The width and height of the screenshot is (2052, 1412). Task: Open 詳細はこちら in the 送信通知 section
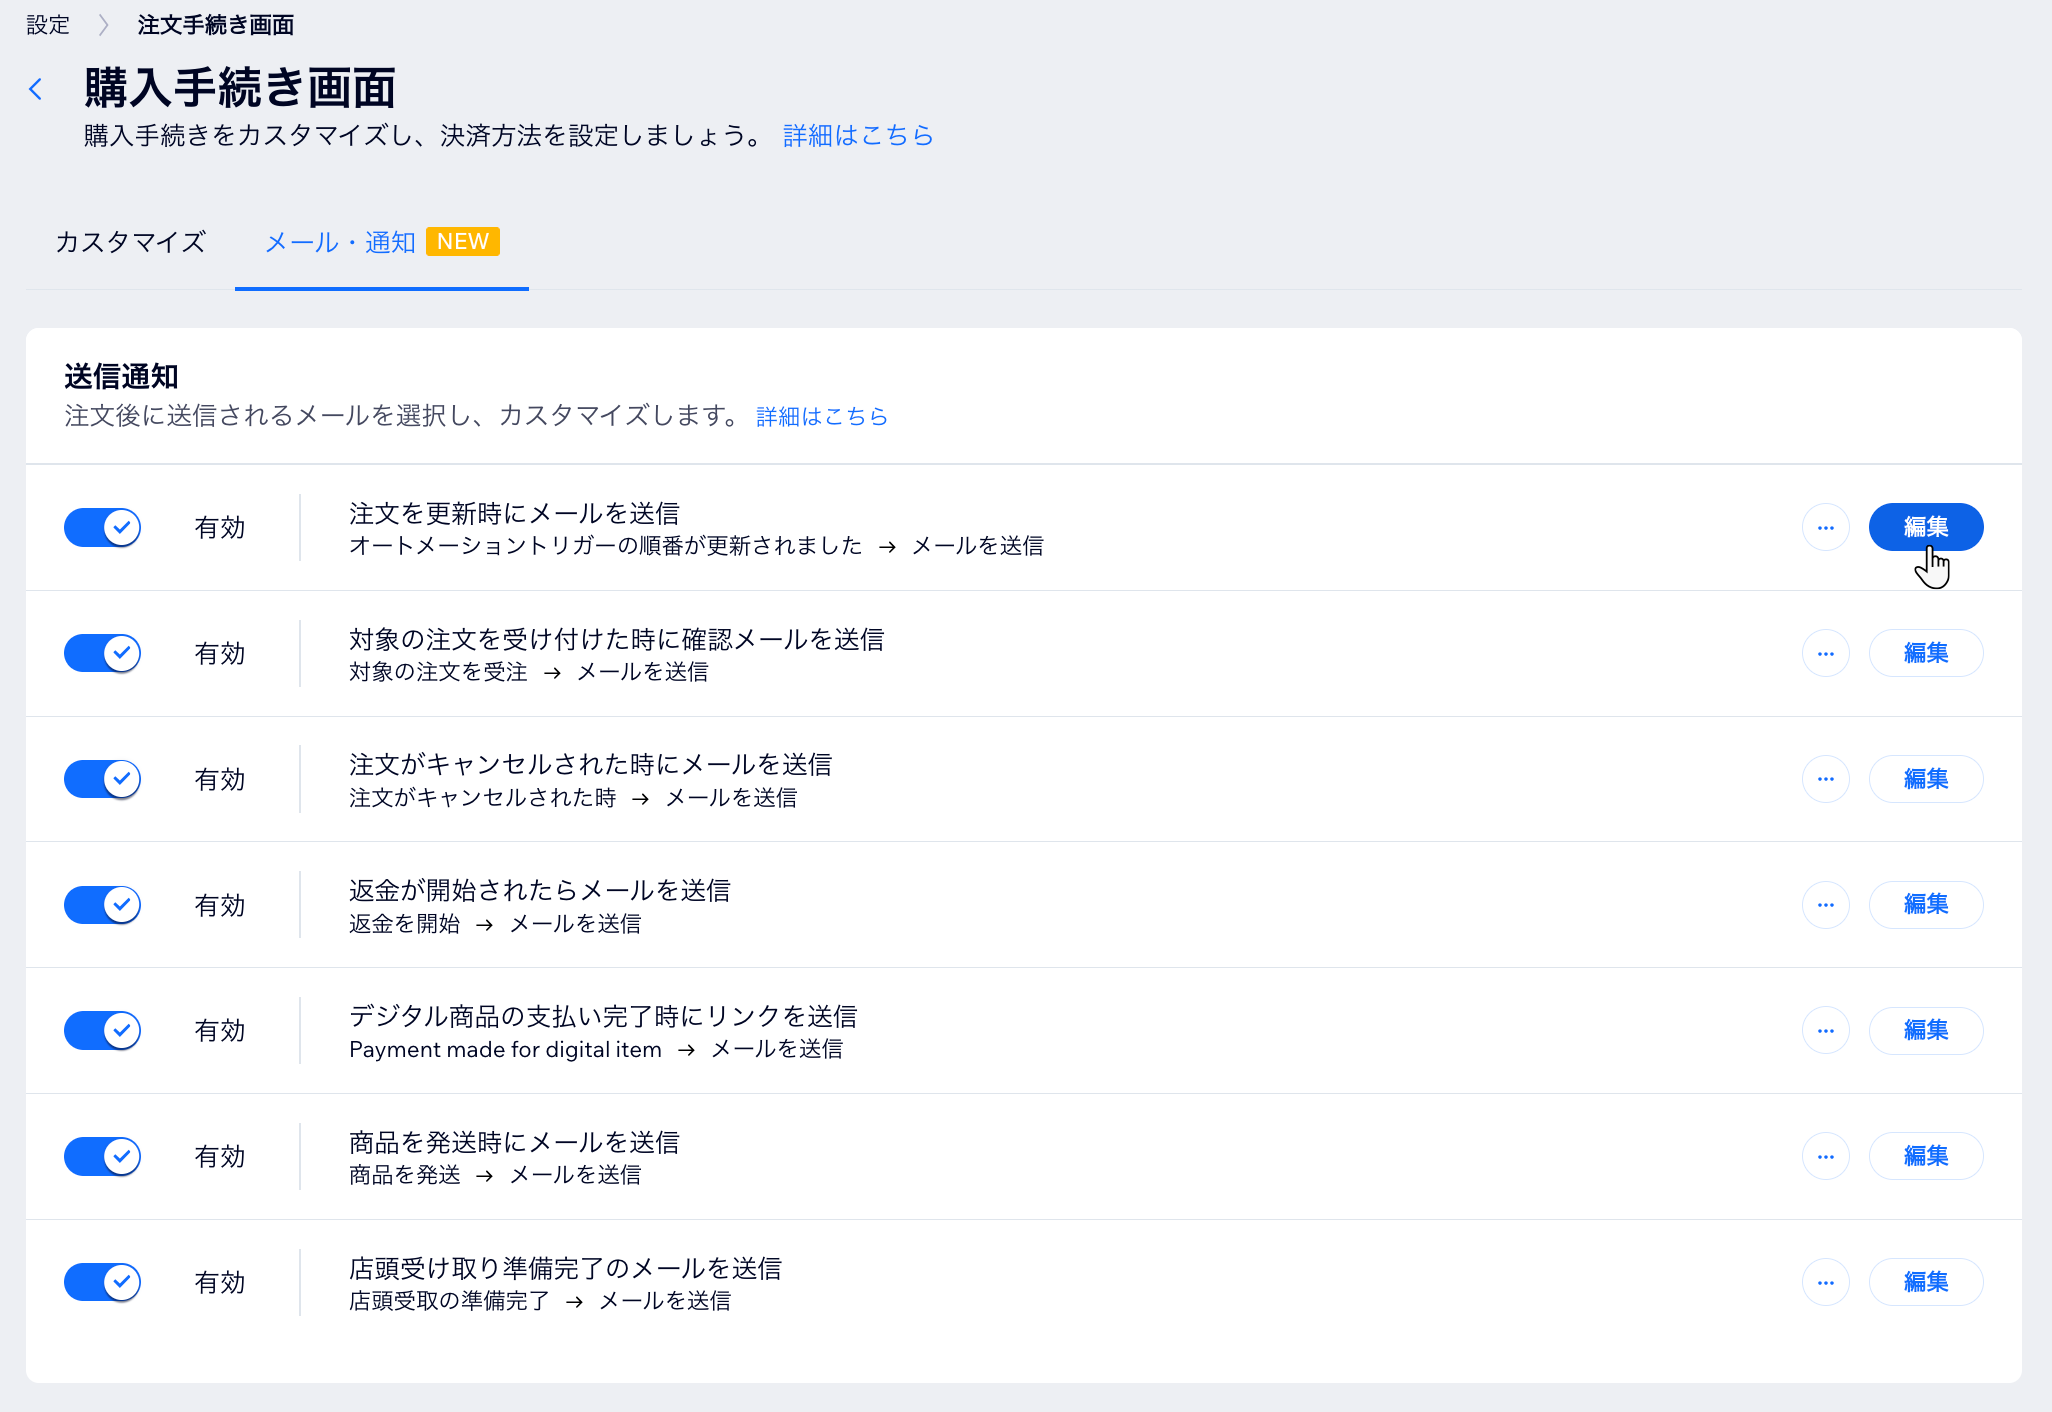point(820,417)
